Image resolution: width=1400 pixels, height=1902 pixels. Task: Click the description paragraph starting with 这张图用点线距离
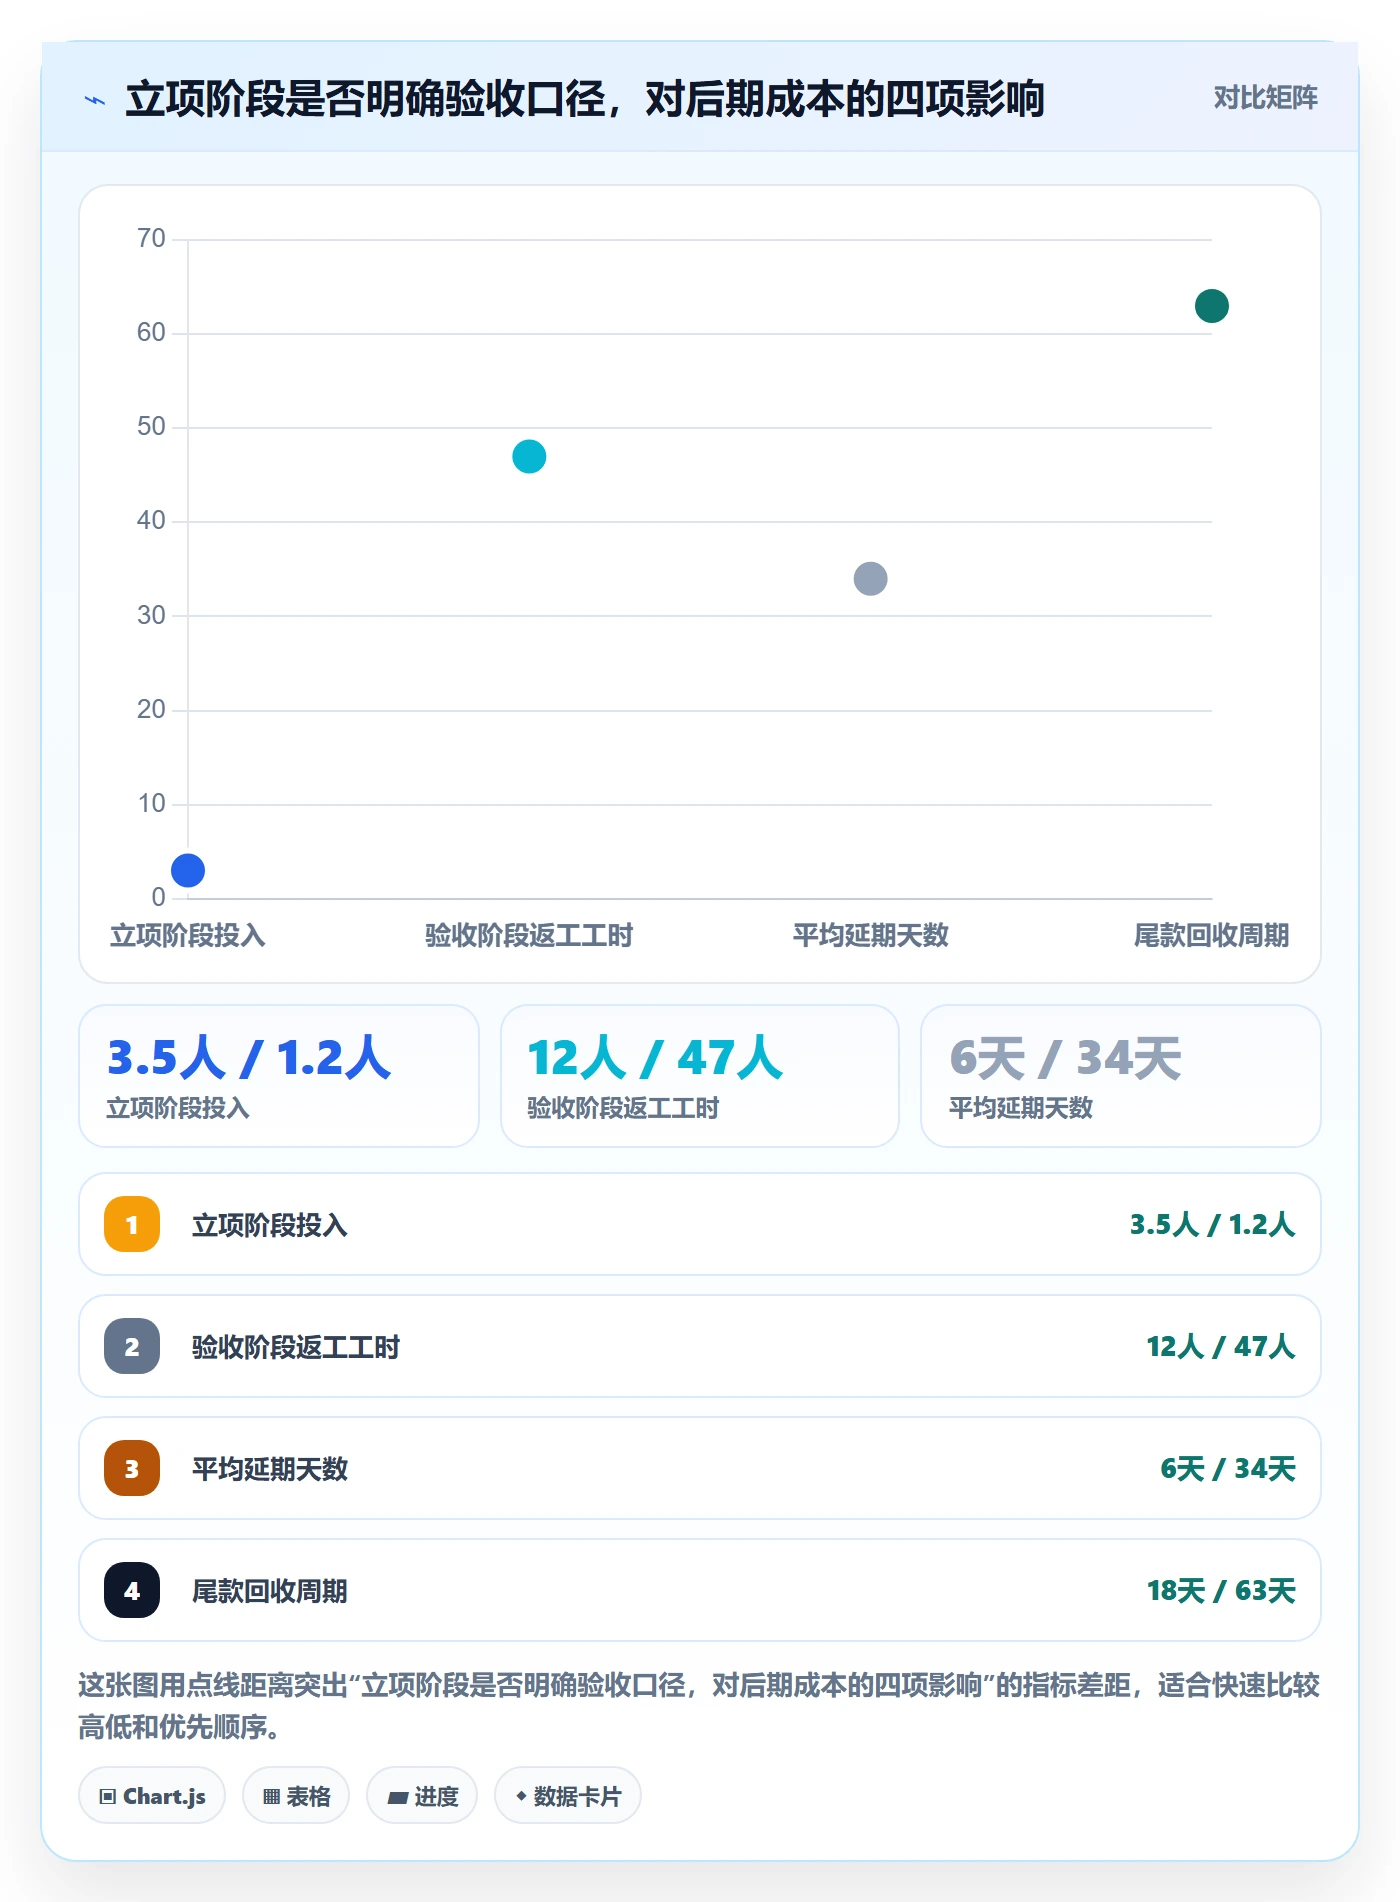(700, 1706)
